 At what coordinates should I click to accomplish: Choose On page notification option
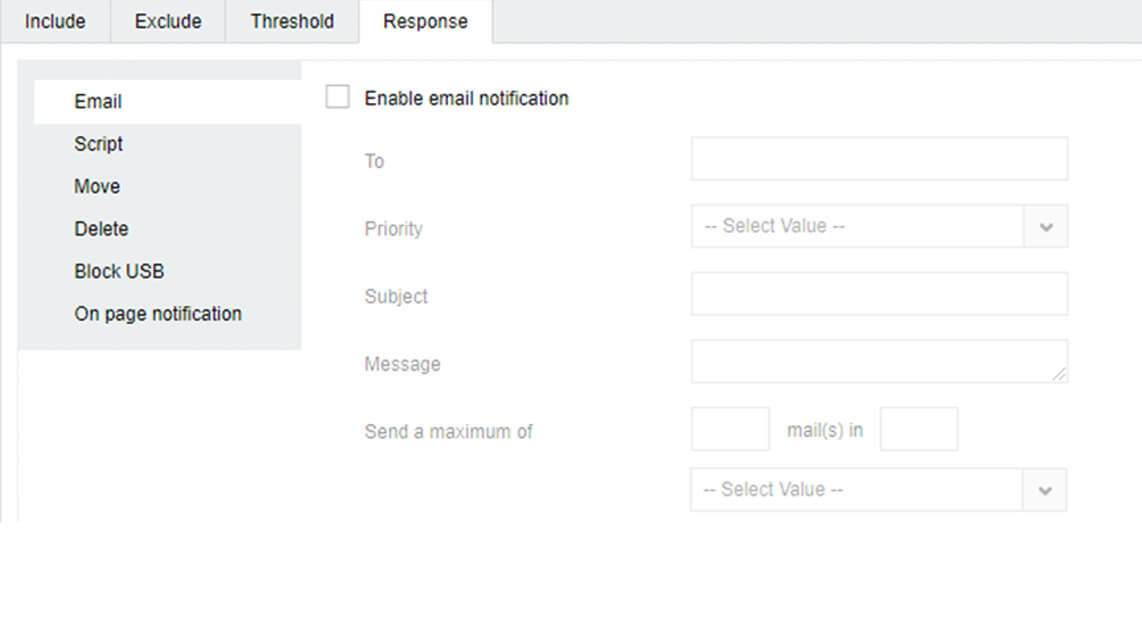pyautogui.click(x=158, y=314)
